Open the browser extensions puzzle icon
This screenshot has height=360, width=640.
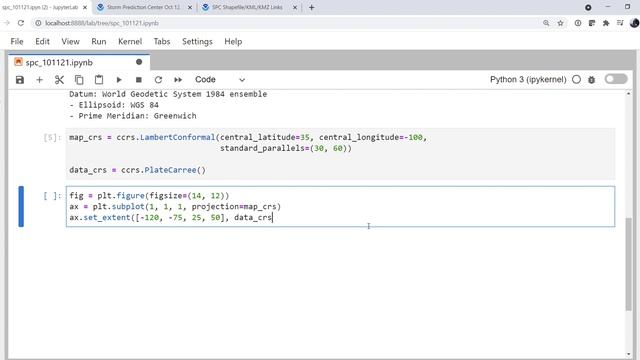click(x=606, y=23)
